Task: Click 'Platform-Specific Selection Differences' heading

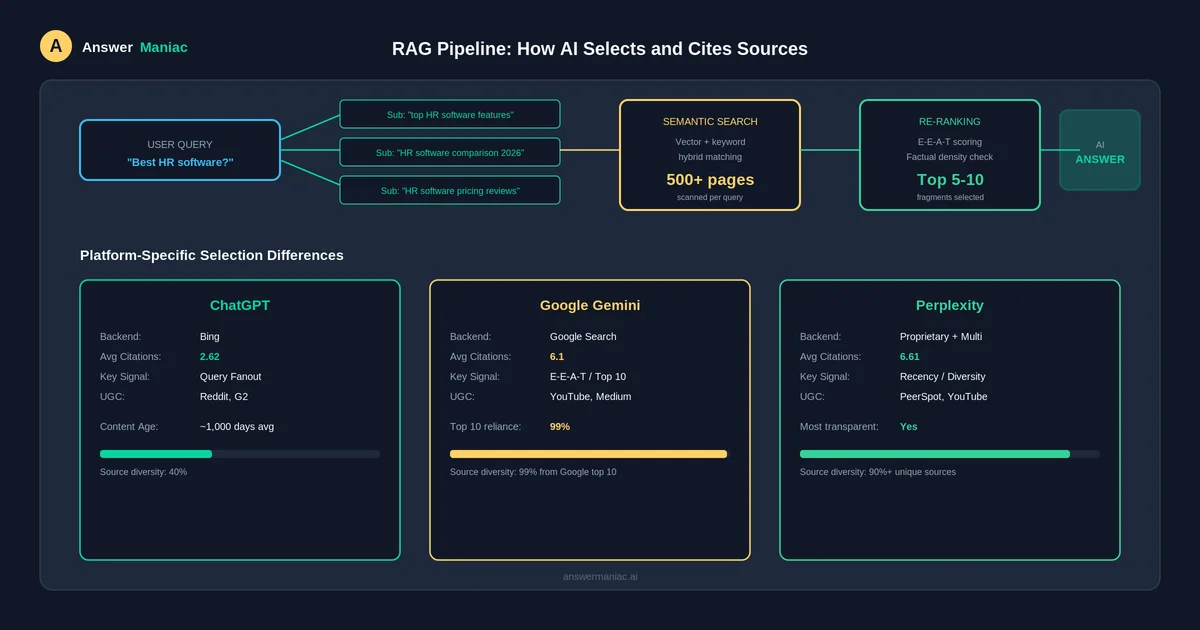Action: pyautogui.click(x=212, y=255)
